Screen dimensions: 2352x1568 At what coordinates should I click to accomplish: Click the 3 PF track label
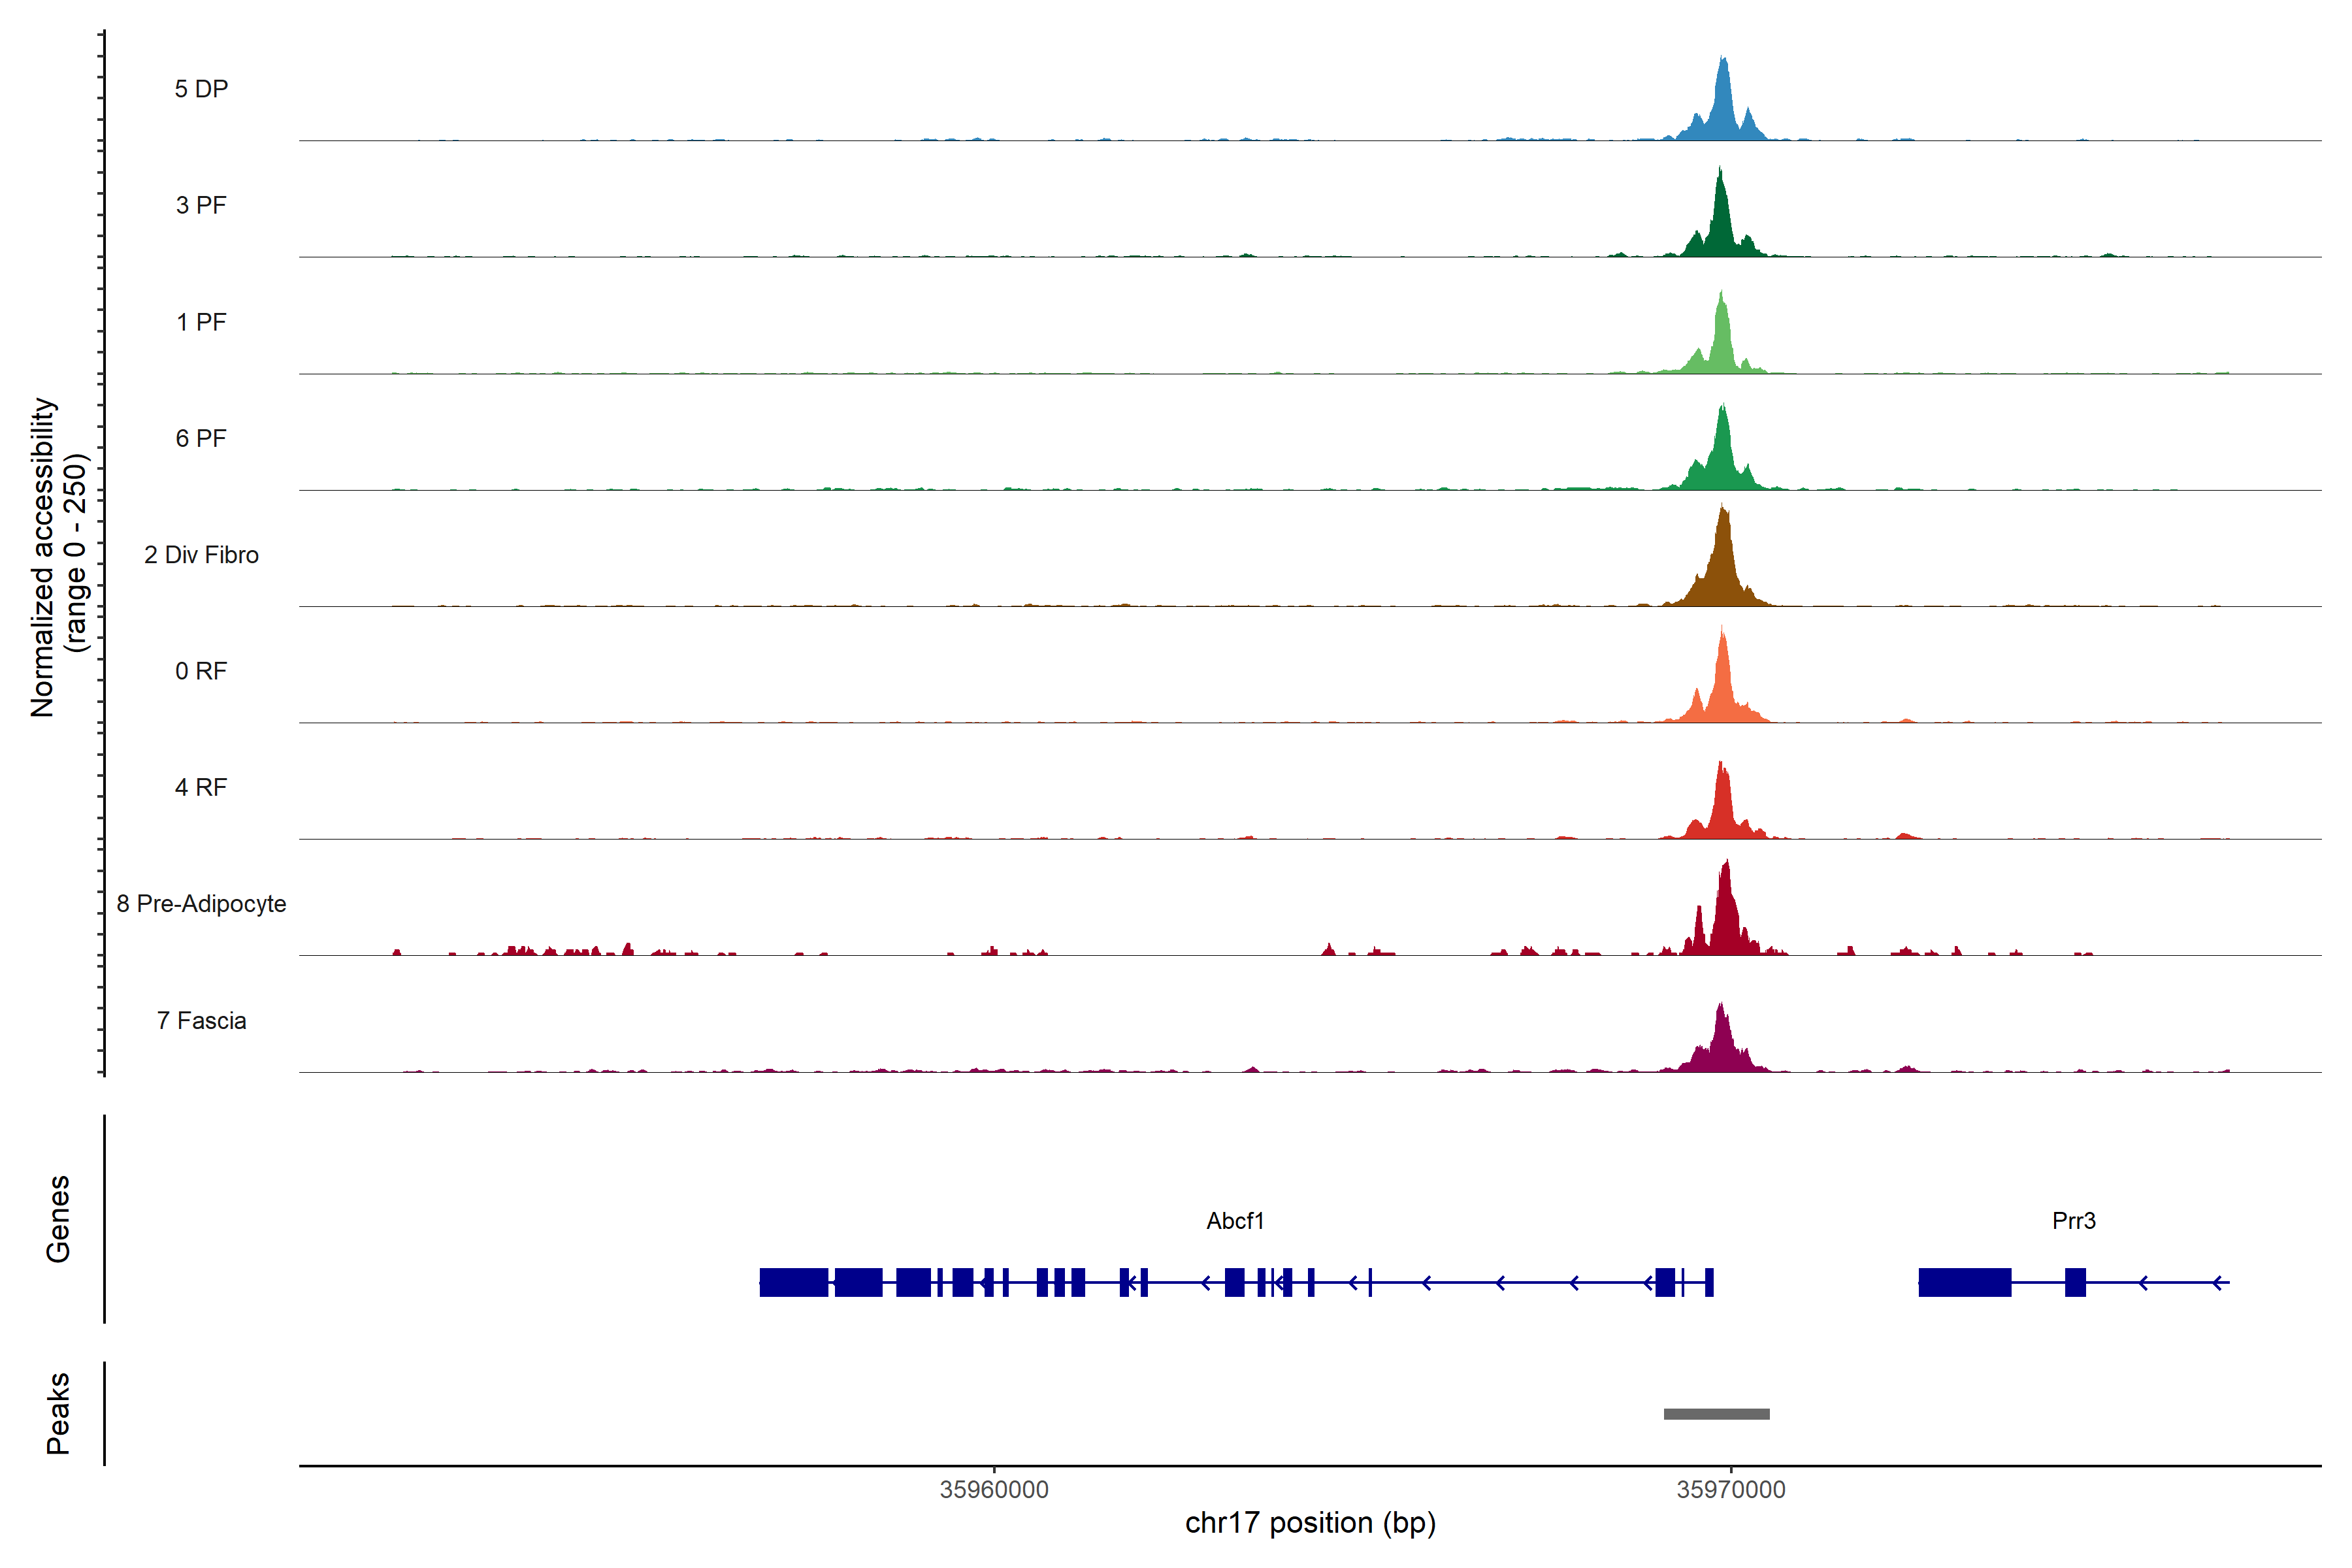tap(201, 205)
